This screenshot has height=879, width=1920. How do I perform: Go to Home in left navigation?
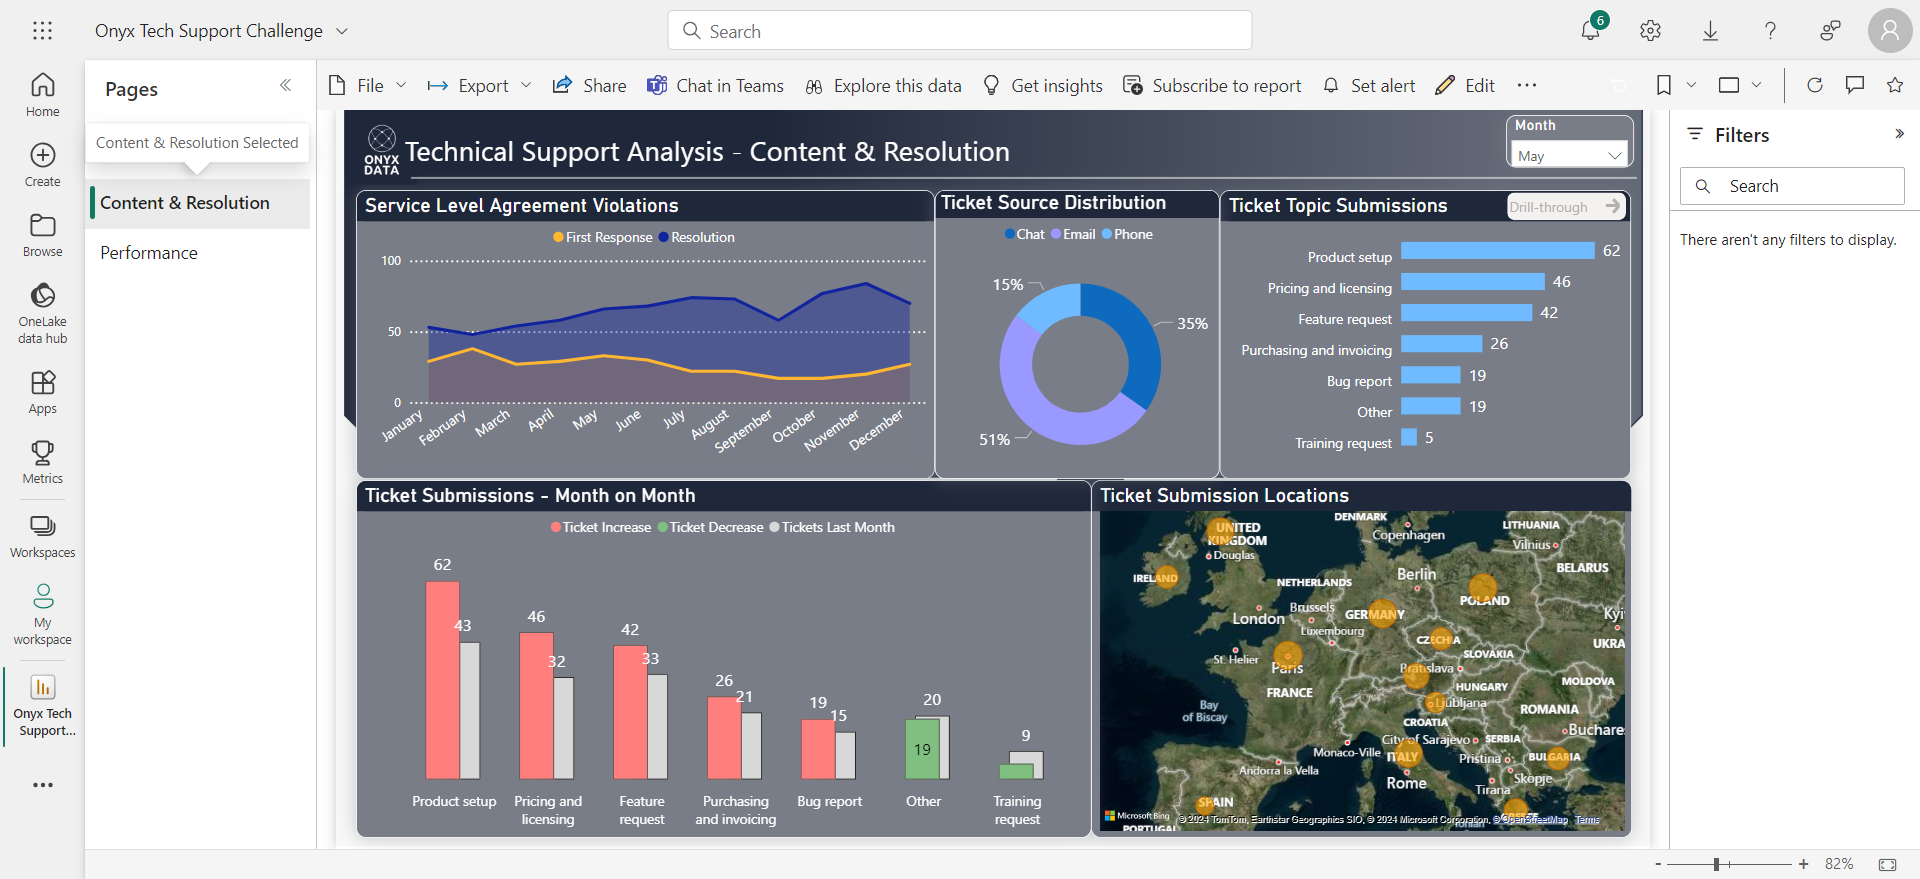(x=42, y=95)
